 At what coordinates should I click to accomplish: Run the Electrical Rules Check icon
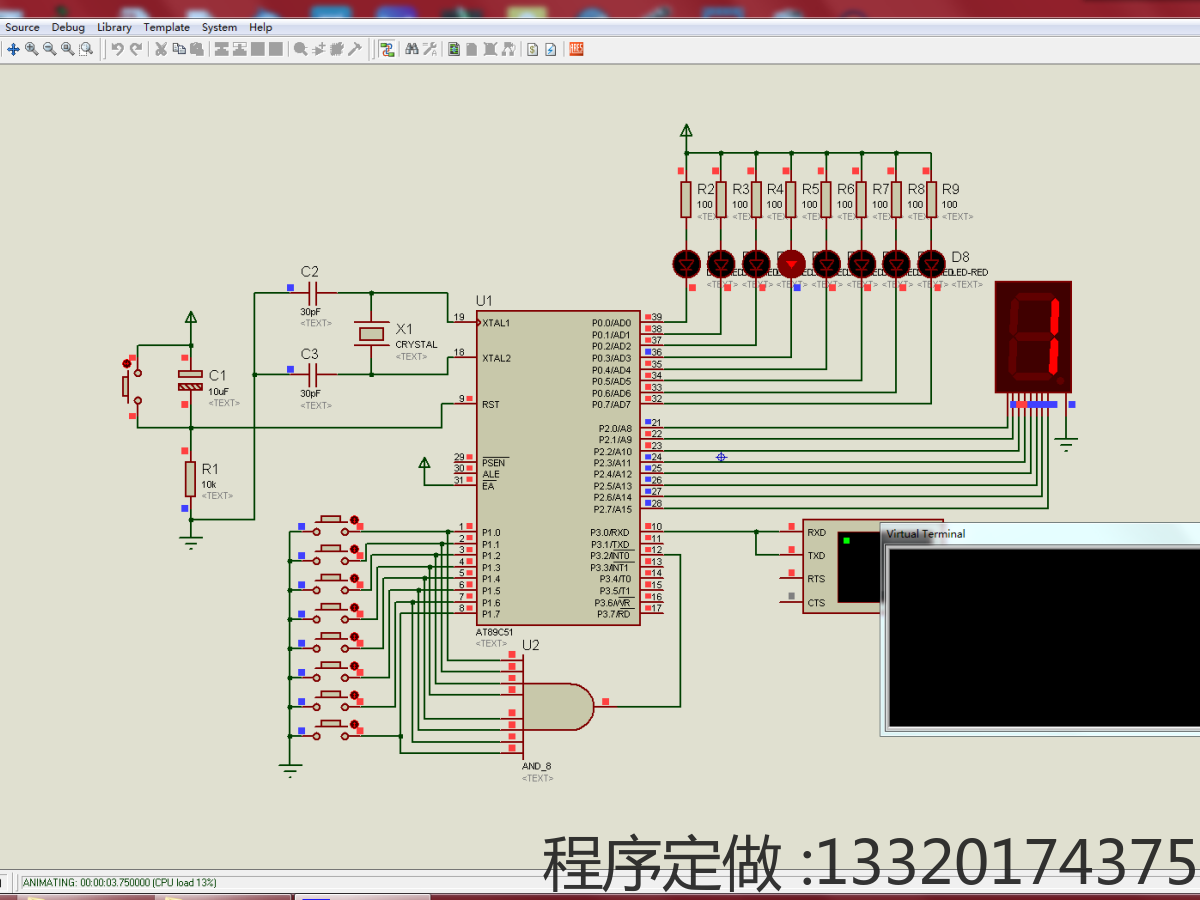550,49
